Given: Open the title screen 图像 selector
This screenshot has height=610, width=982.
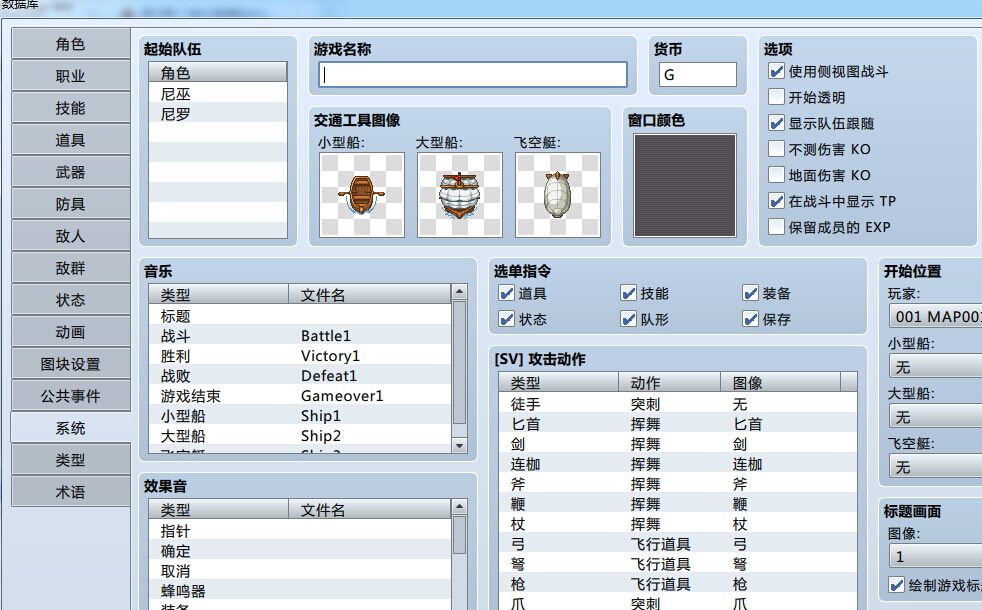Looking at the screenshot, I should point(935,556).
